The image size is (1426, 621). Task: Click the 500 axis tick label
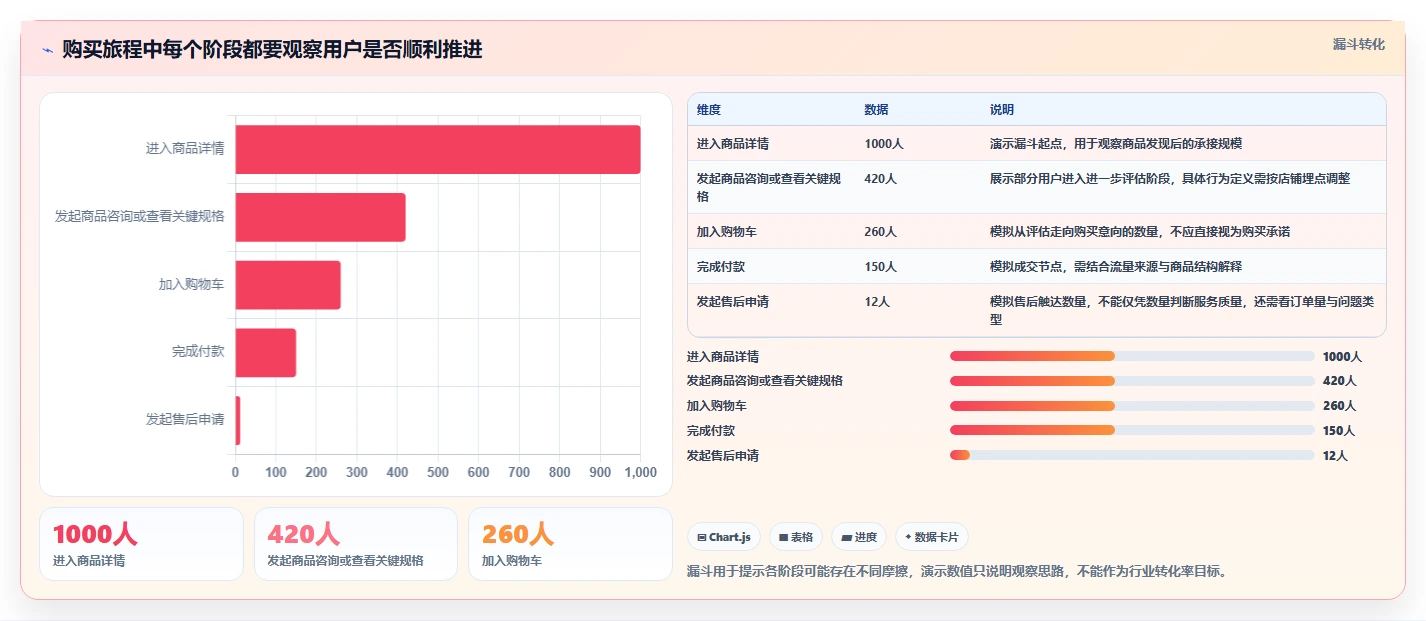click(438, 472)
